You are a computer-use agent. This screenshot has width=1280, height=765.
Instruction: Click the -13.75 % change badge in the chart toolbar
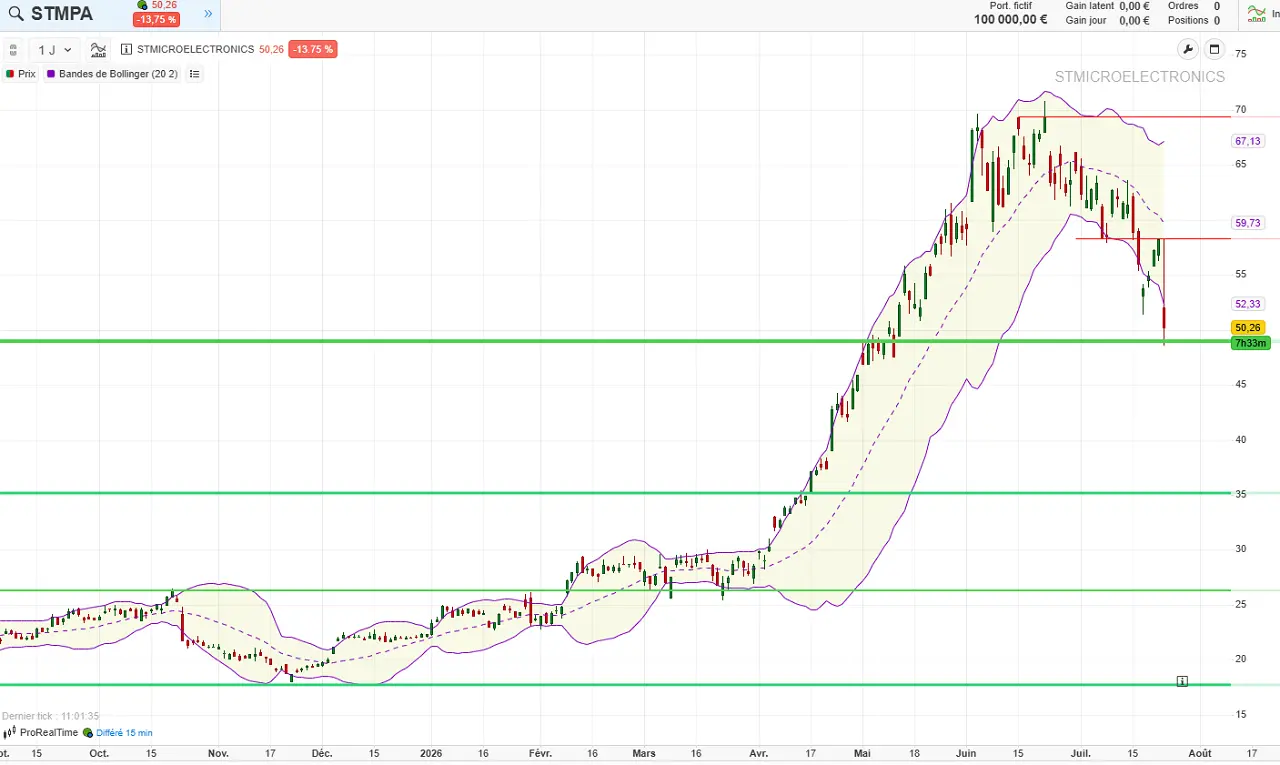pyautogui.click(x=312, y=49)
